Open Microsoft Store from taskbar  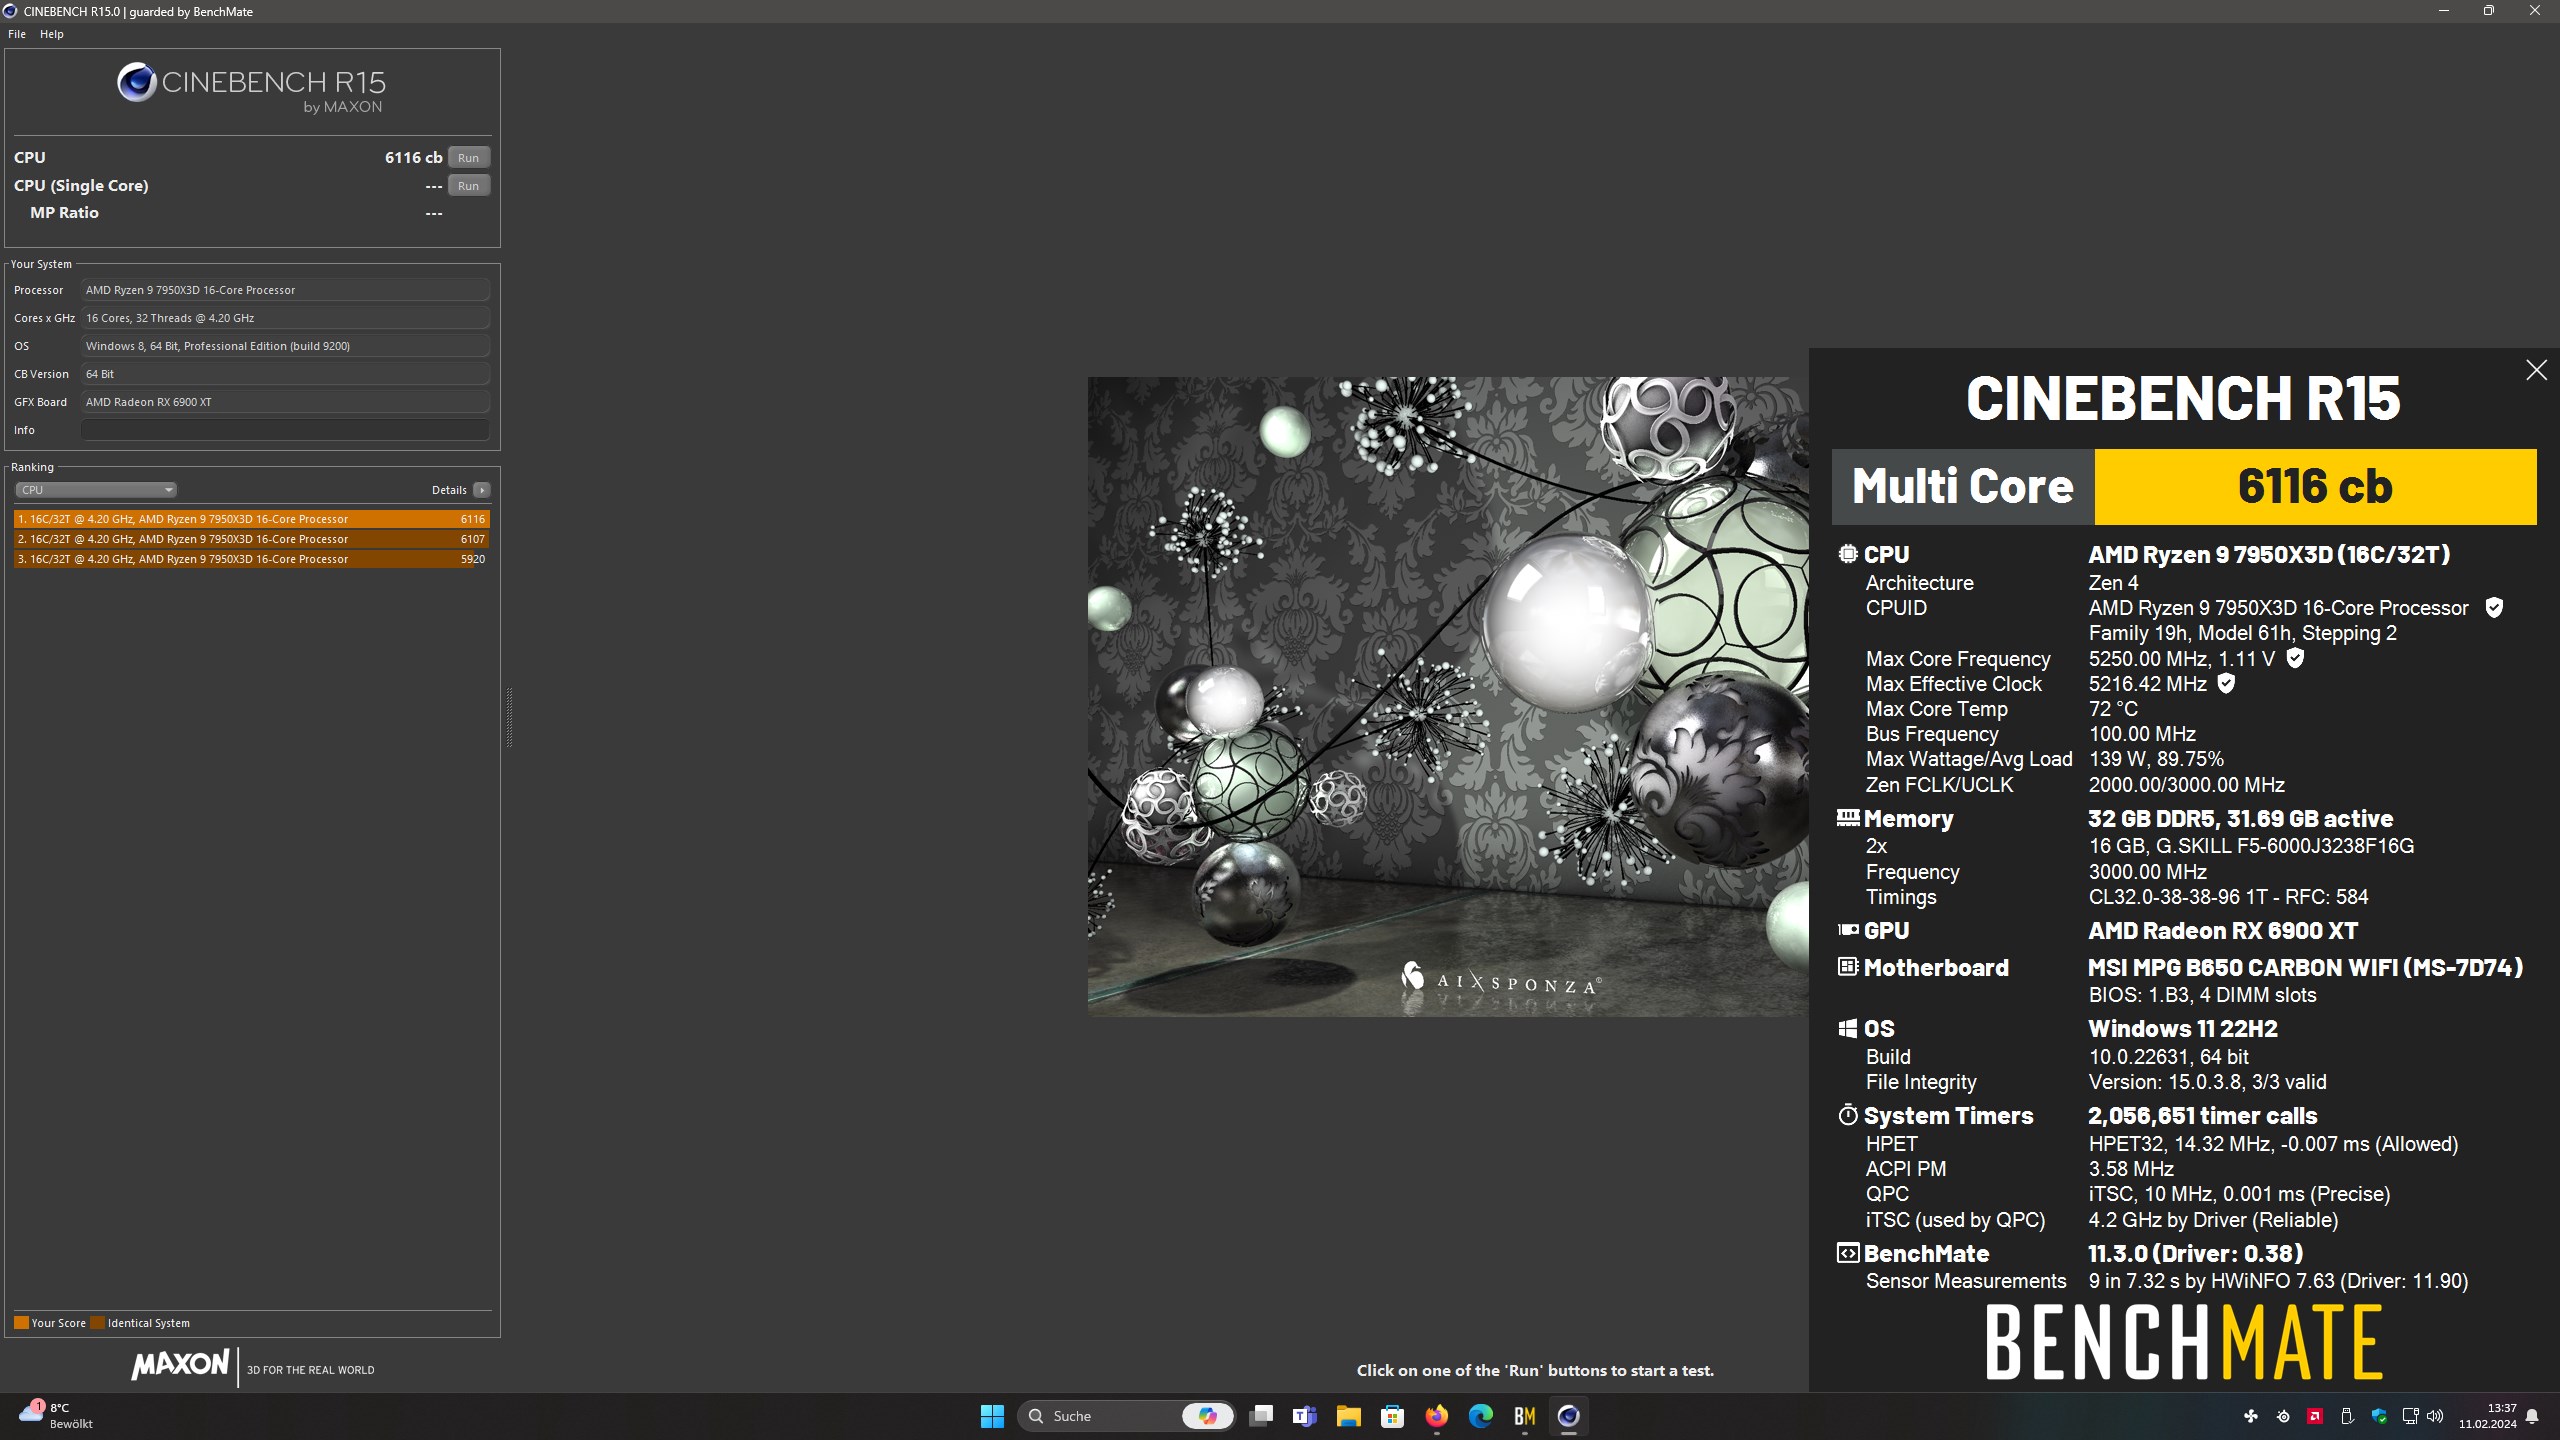tap(1393, 1416)
